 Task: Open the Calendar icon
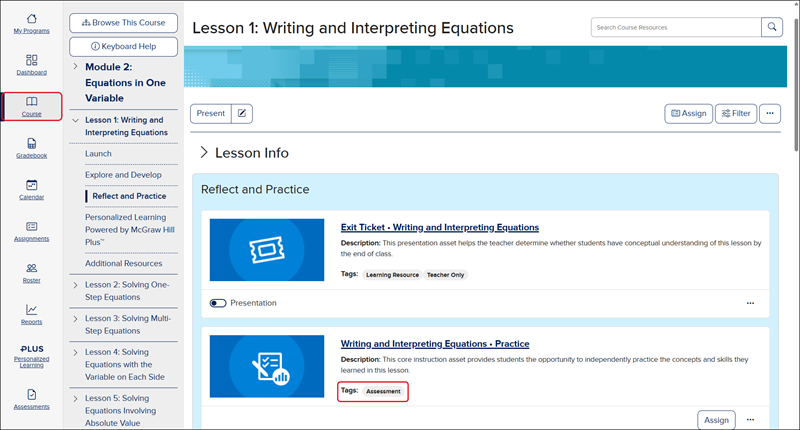pyautogui.click(x=32, y=189)
